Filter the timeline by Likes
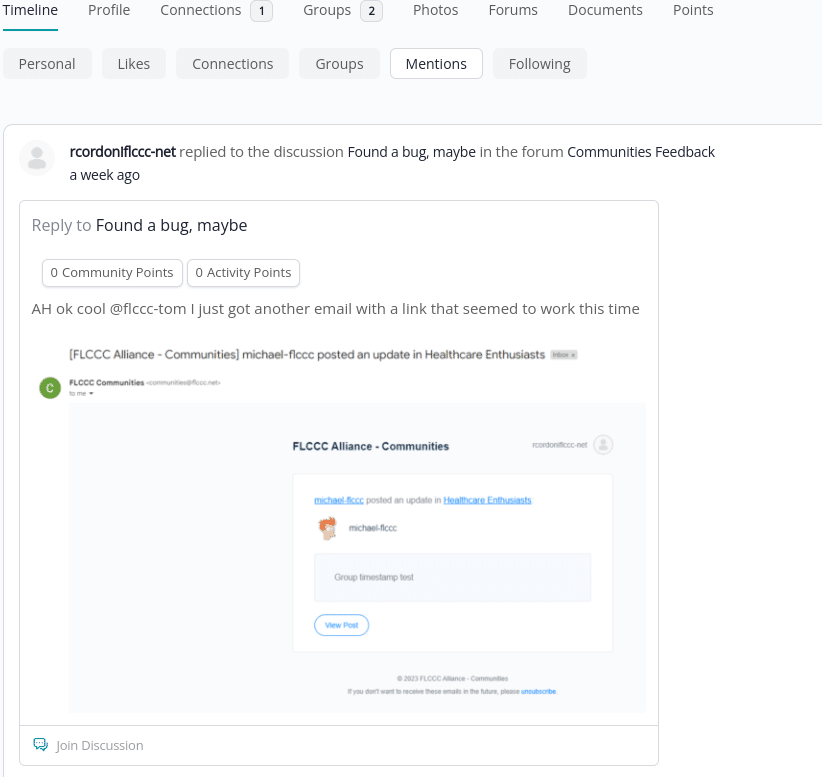This screenshot has width=822, height=777. click(x=133, y=64)
